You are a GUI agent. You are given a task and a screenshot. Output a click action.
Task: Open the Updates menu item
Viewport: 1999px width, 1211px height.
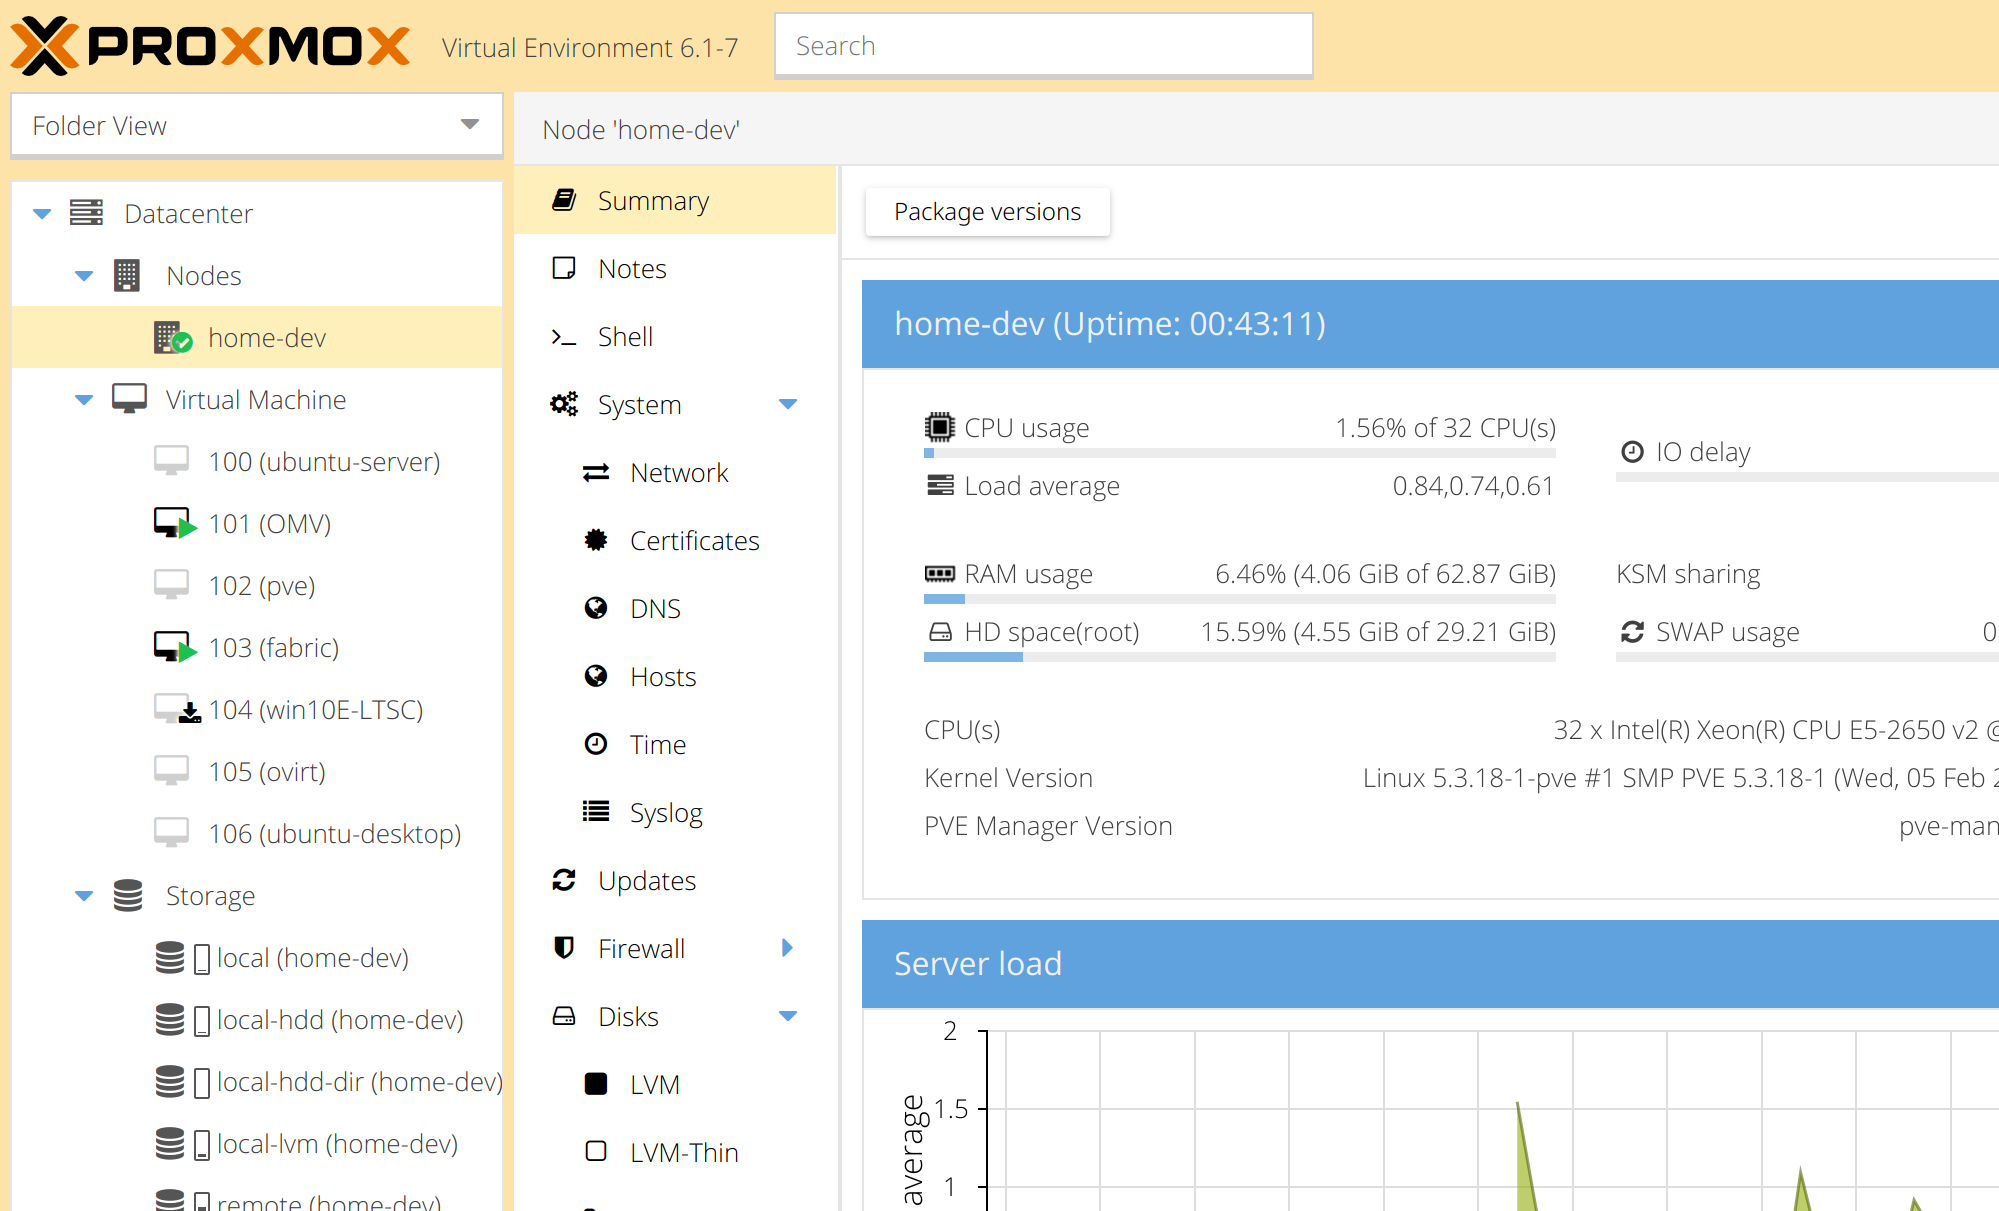675,880
